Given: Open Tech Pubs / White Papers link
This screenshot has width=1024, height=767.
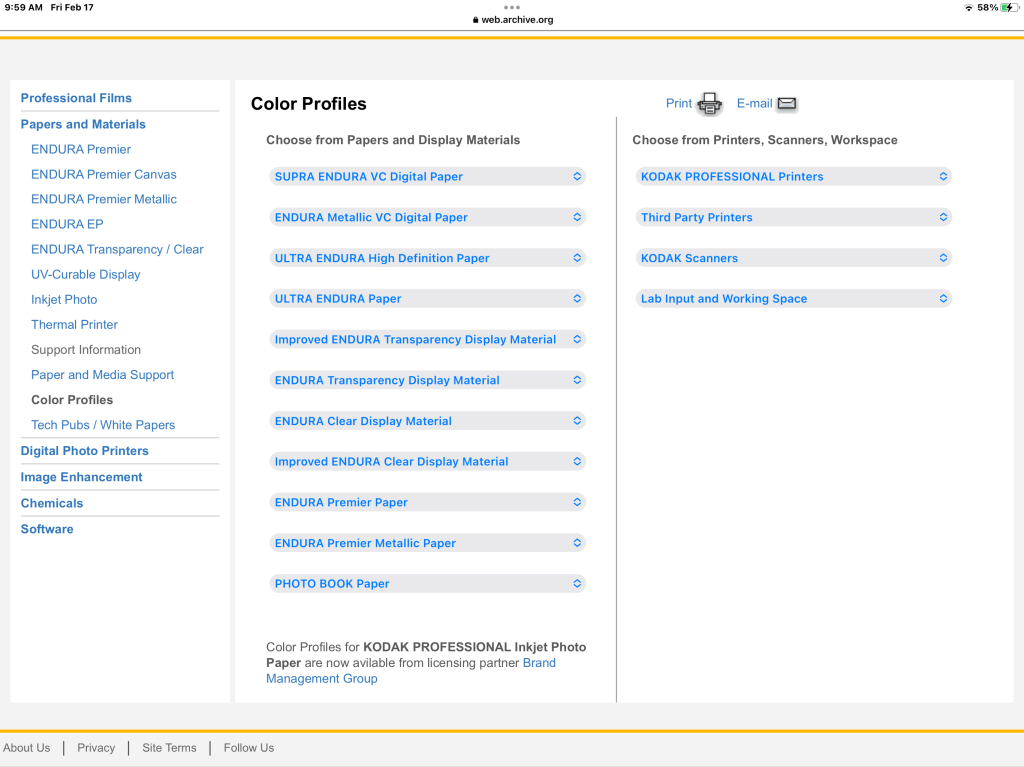Looking at the screenshot, I should [102, 425].
